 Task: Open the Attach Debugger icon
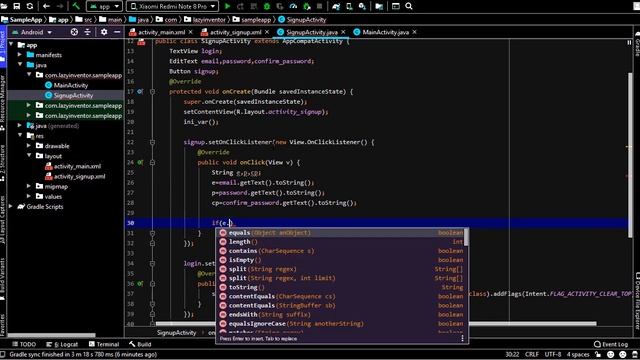tap(307, 6)
